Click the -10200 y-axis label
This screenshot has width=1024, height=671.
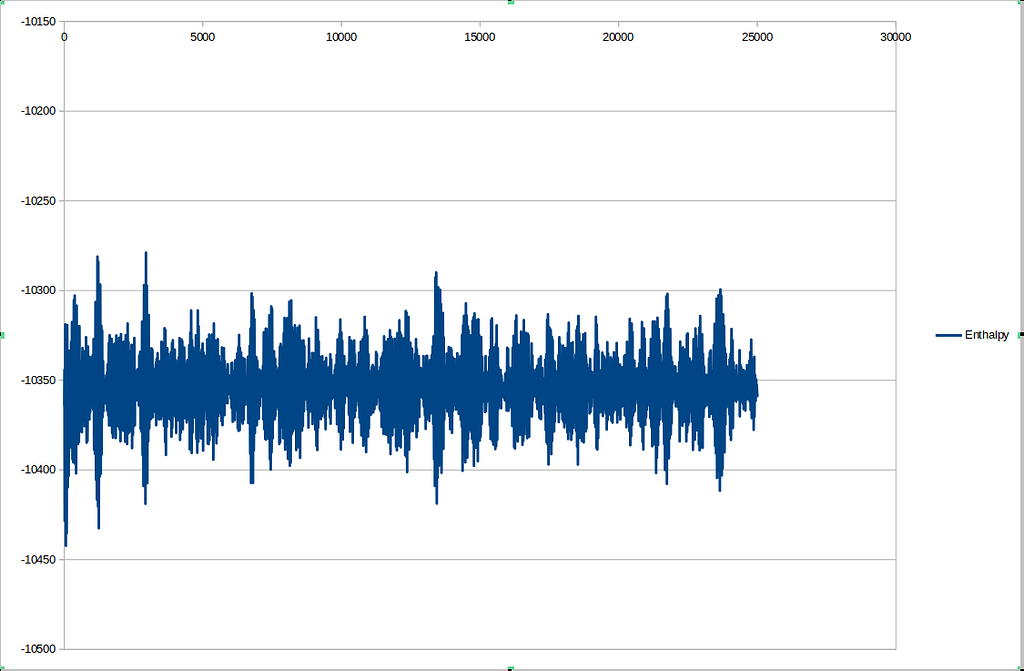[x=38, y=111]
